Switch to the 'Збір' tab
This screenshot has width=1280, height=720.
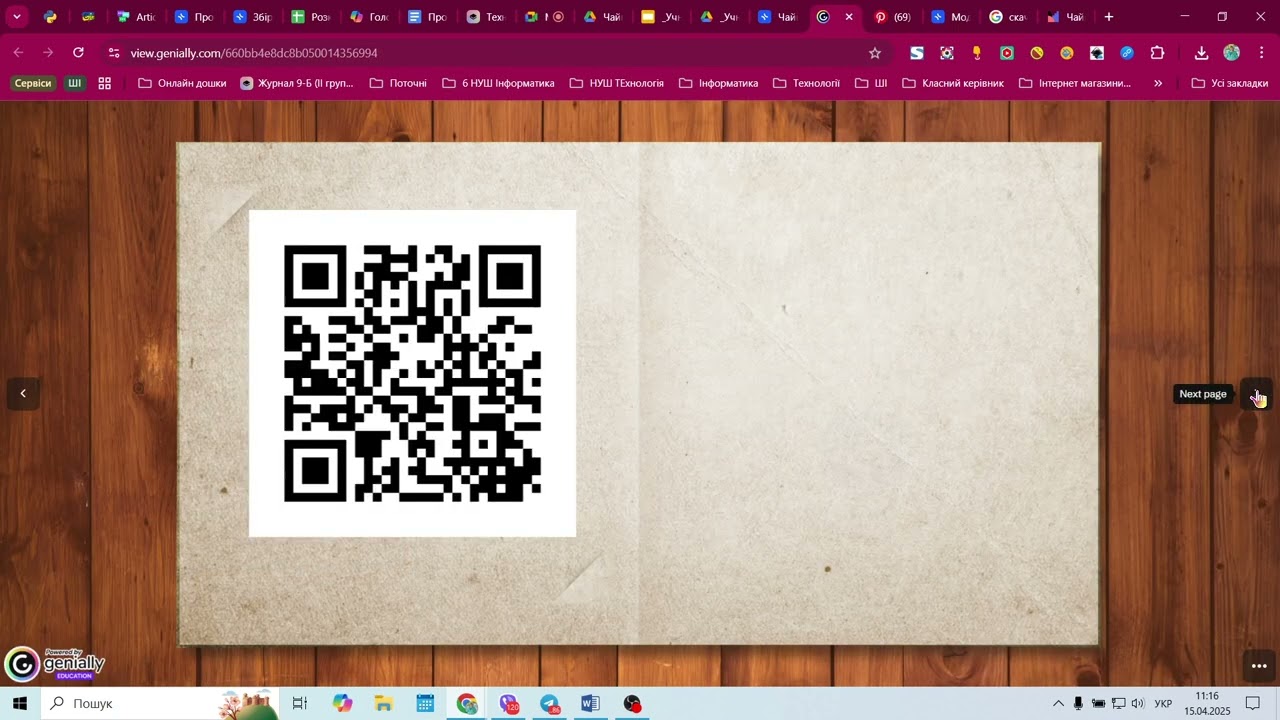pyautogui.click(x=252, y=17)
